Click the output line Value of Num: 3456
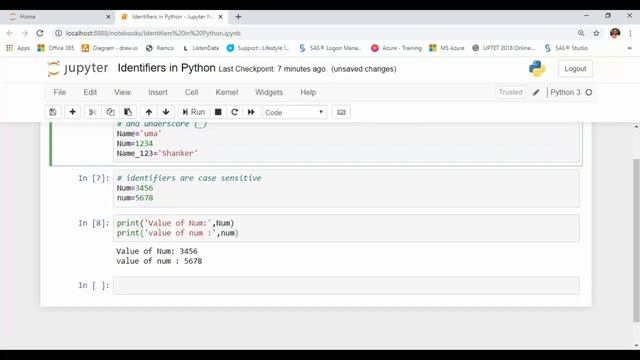This screenshot has width=640, height=360. tap(157, 251)
